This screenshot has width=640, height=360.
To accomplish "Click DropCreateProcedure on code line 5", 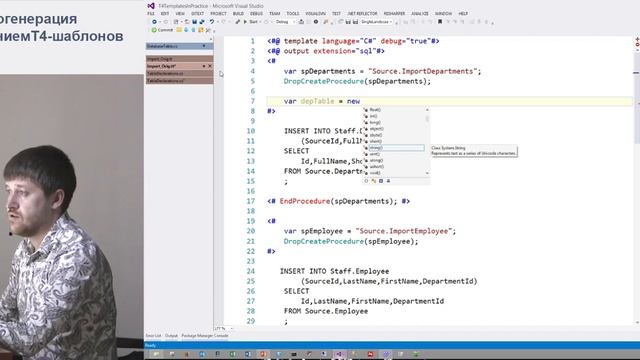I will click(323, 81).
